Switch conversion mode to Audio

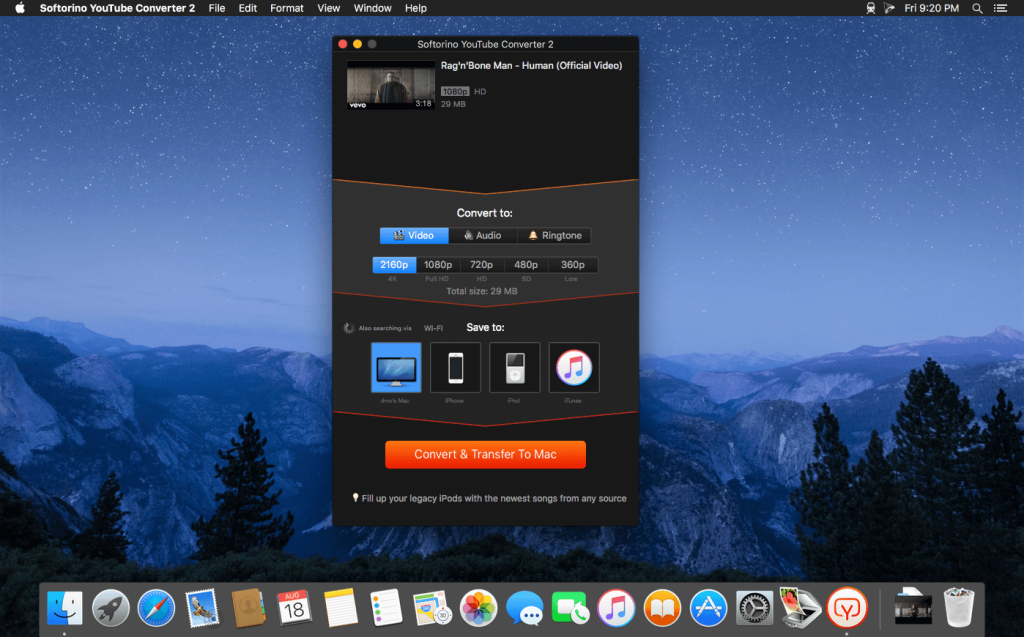click(x=484, y=235)
